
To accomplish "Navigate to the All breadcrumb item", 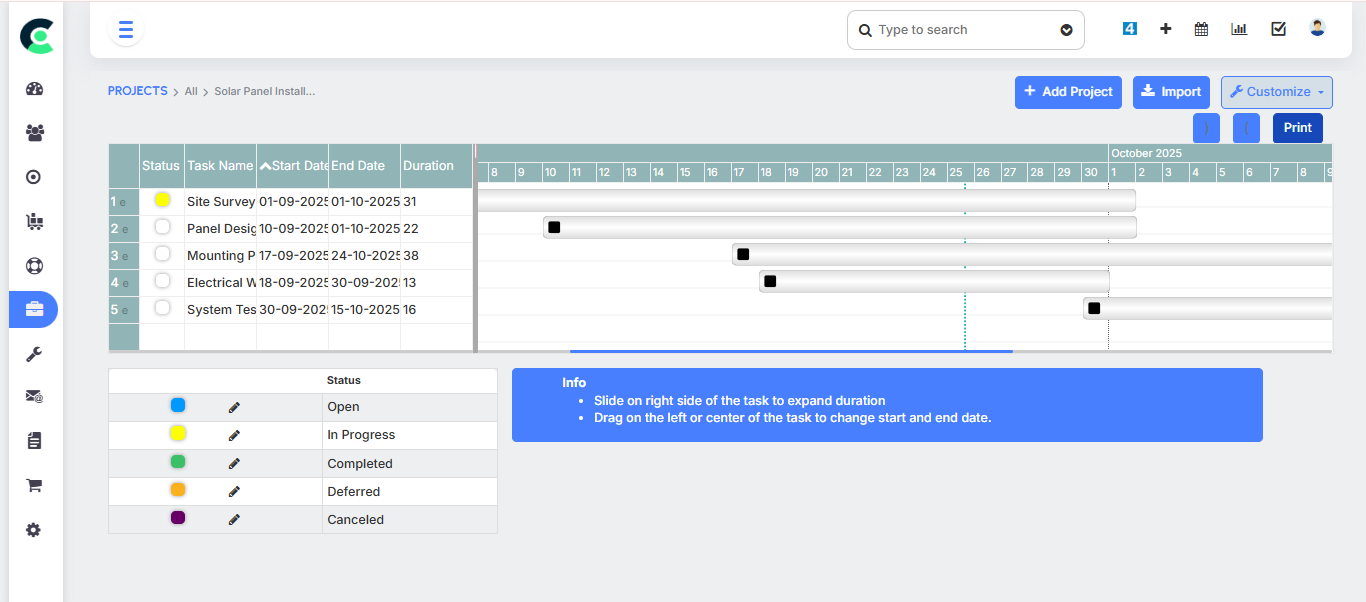I will pyautogui.click(x=191, y=91).
